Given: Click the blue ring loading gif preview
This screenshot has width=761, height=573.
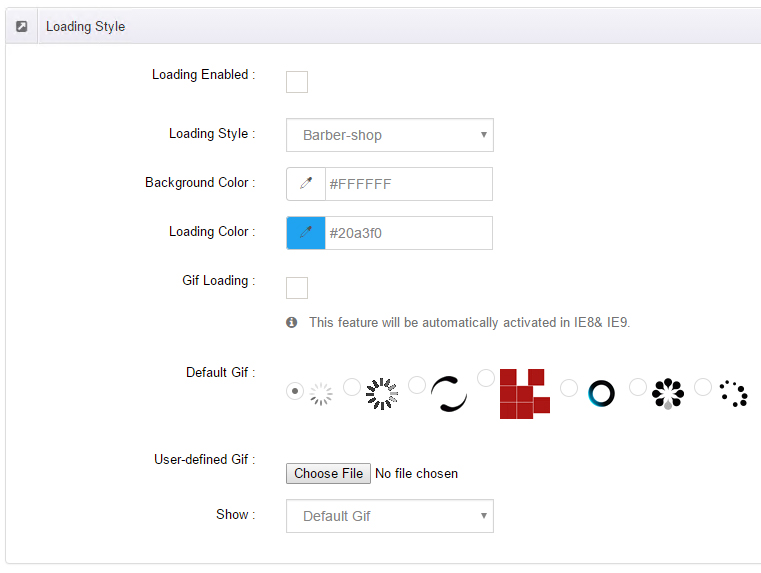Looking at the screenshot, I should [601, 393].
